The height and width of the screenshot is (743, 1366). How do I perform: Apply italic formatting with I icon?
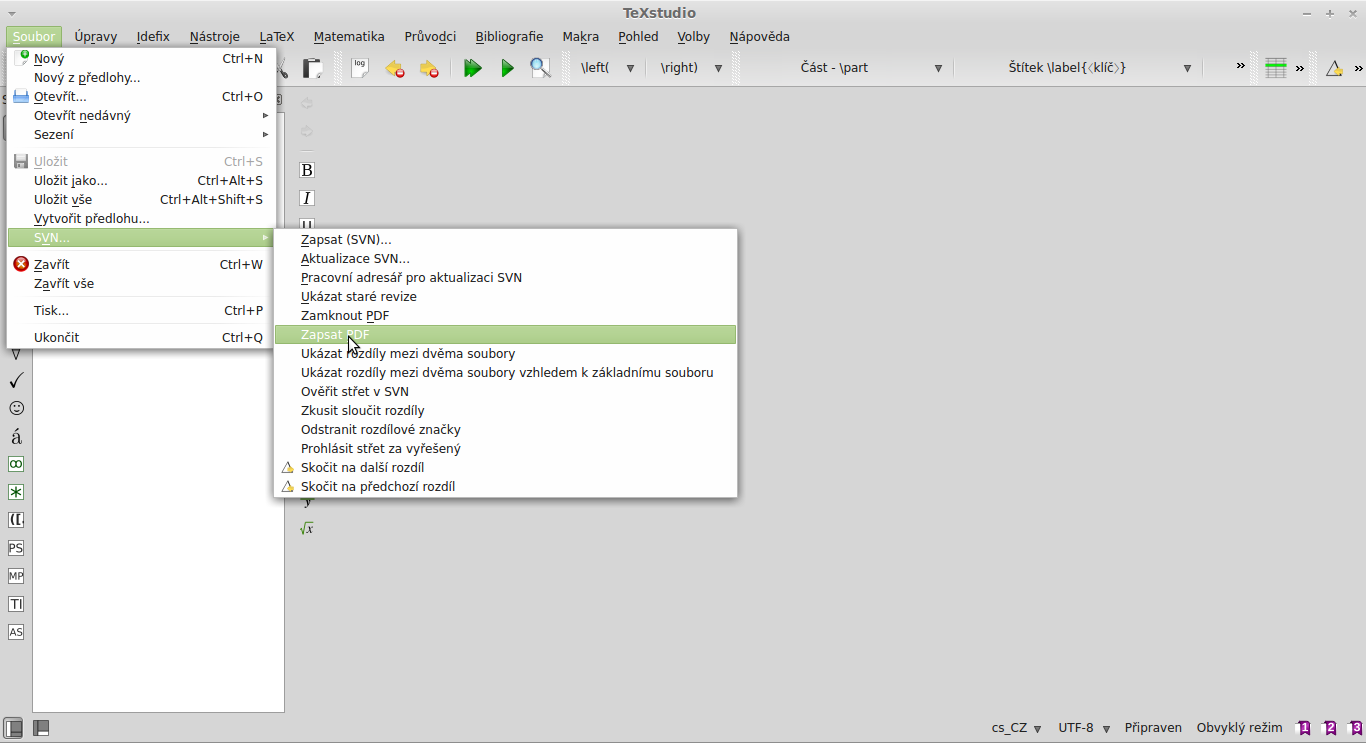click(307, 198)
